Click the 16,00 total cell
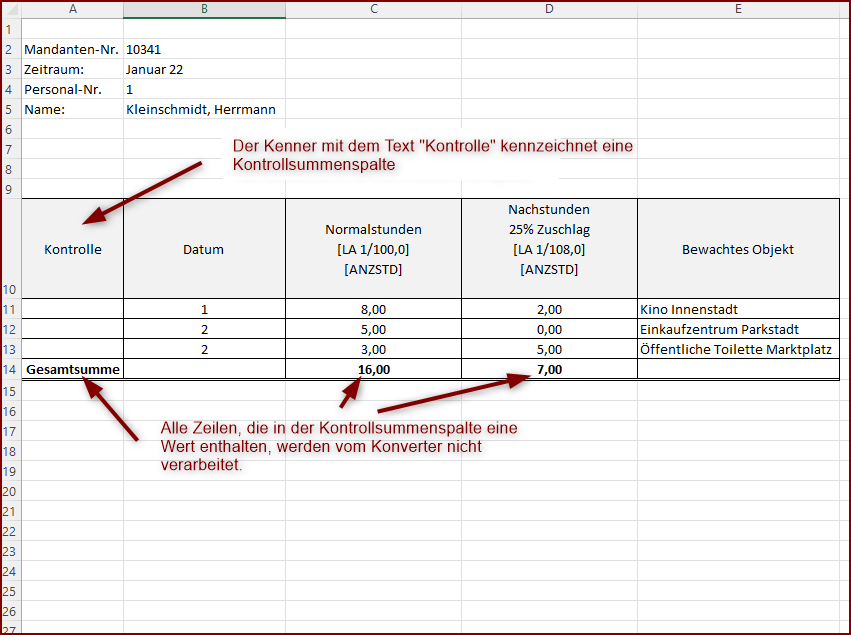 pos(373,369)
